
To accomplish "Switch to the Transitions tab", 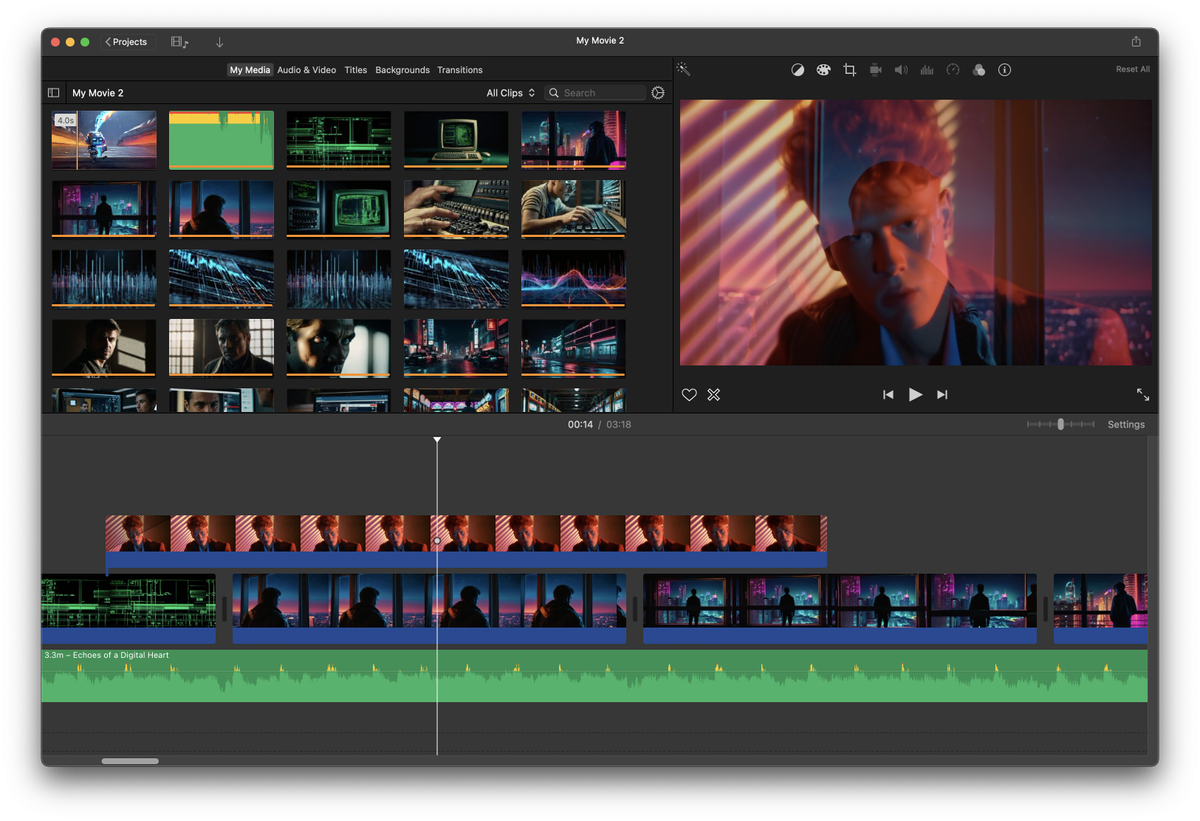I will click(x=460, y=70).
